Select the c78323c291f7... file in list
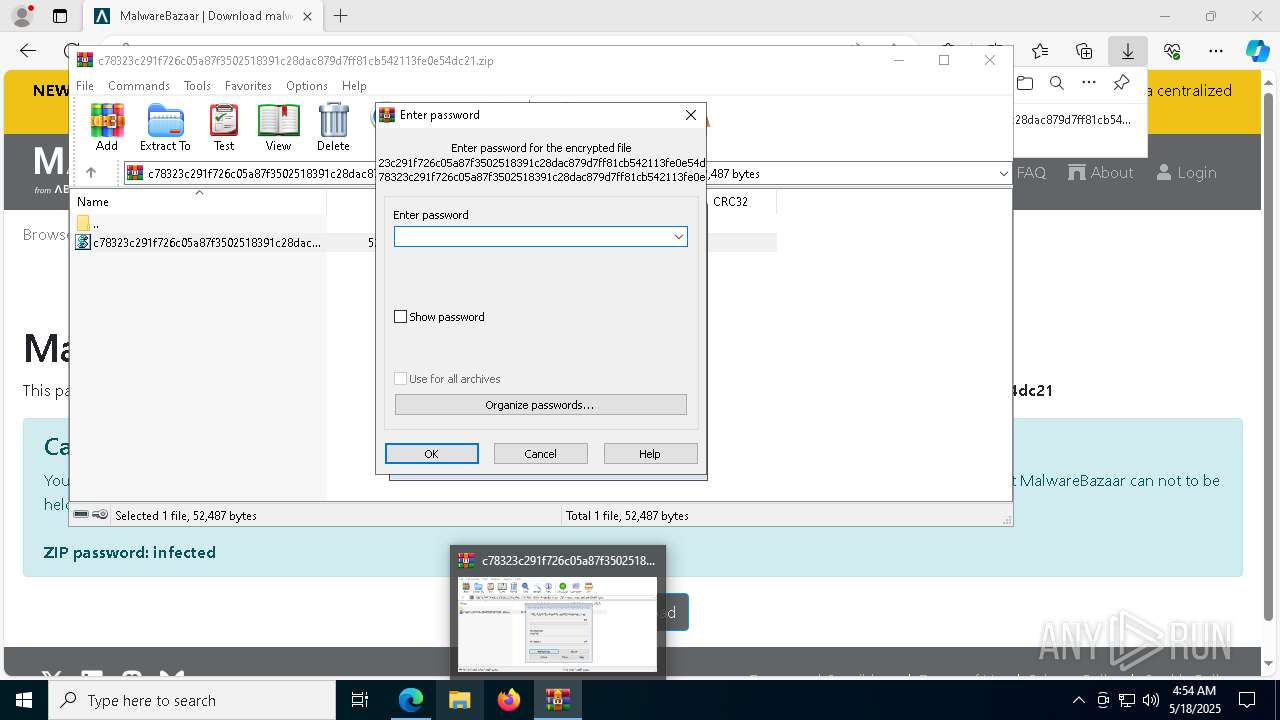 coord(199,242)
